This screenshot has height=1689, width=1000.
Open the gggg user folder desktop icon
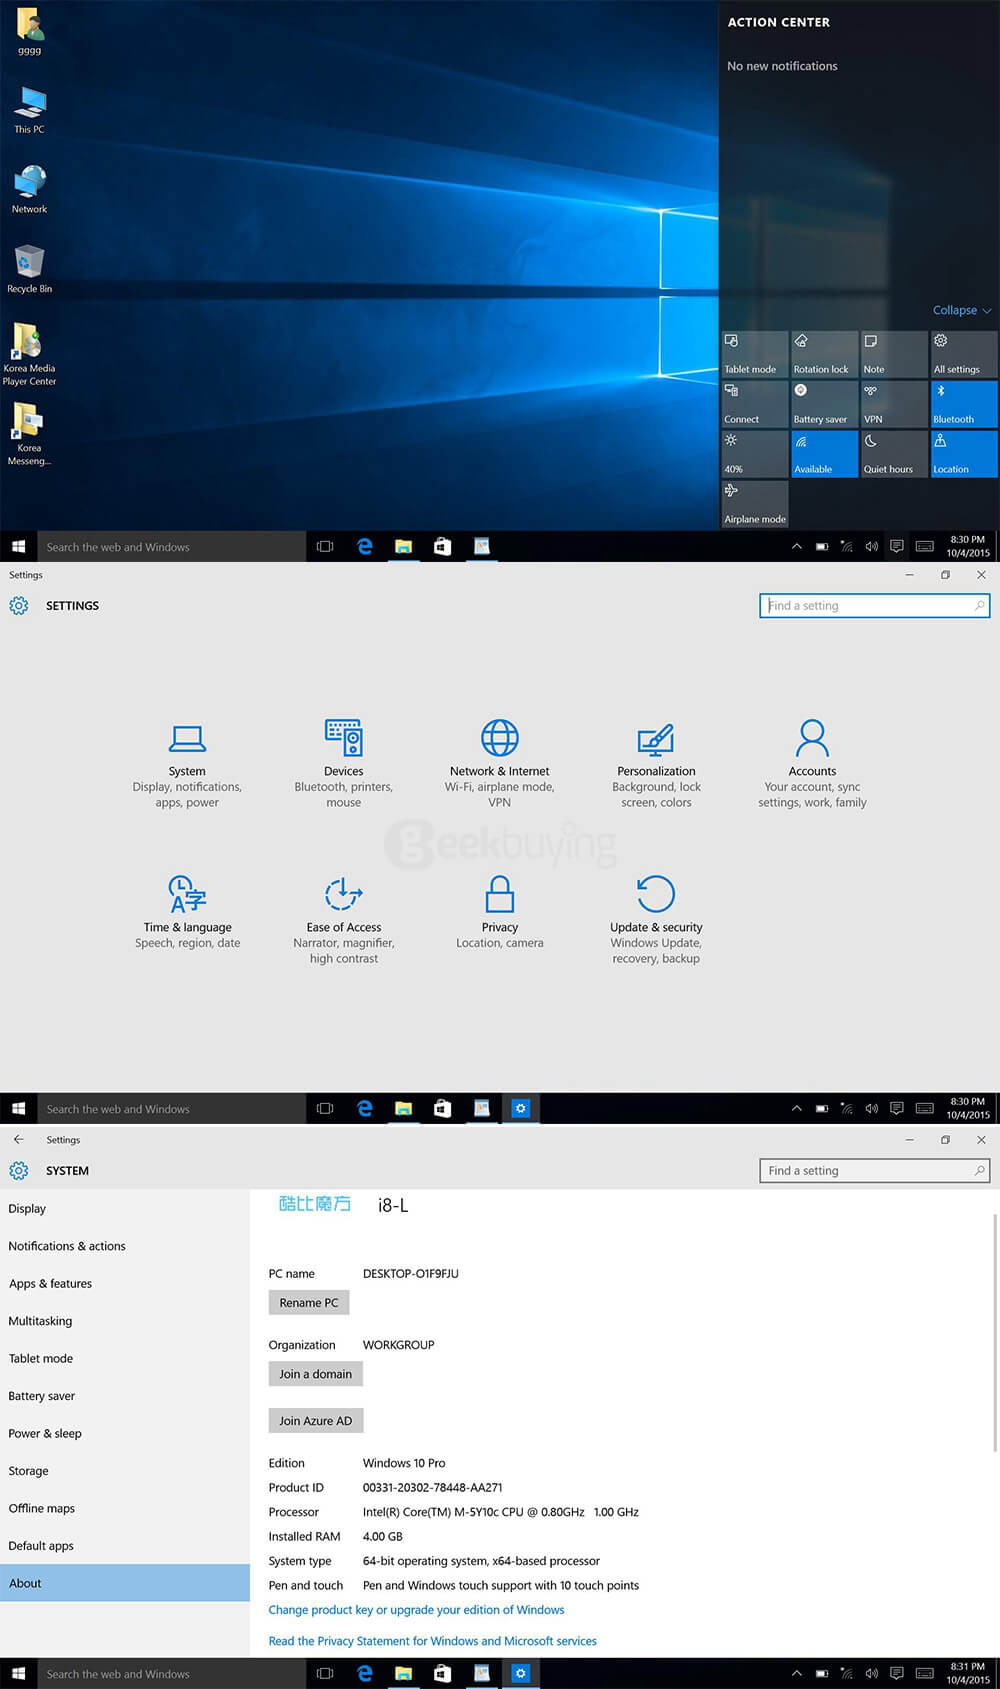pyautogui.click(x=29, y=31)
